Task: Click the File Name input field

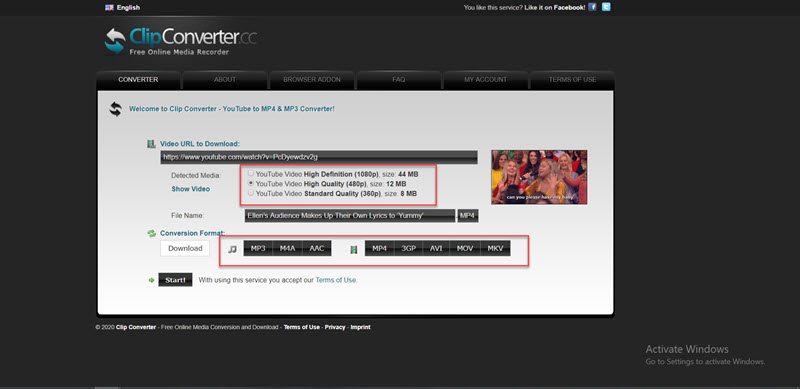Action: pyautogui.click(x=349, y=216)
